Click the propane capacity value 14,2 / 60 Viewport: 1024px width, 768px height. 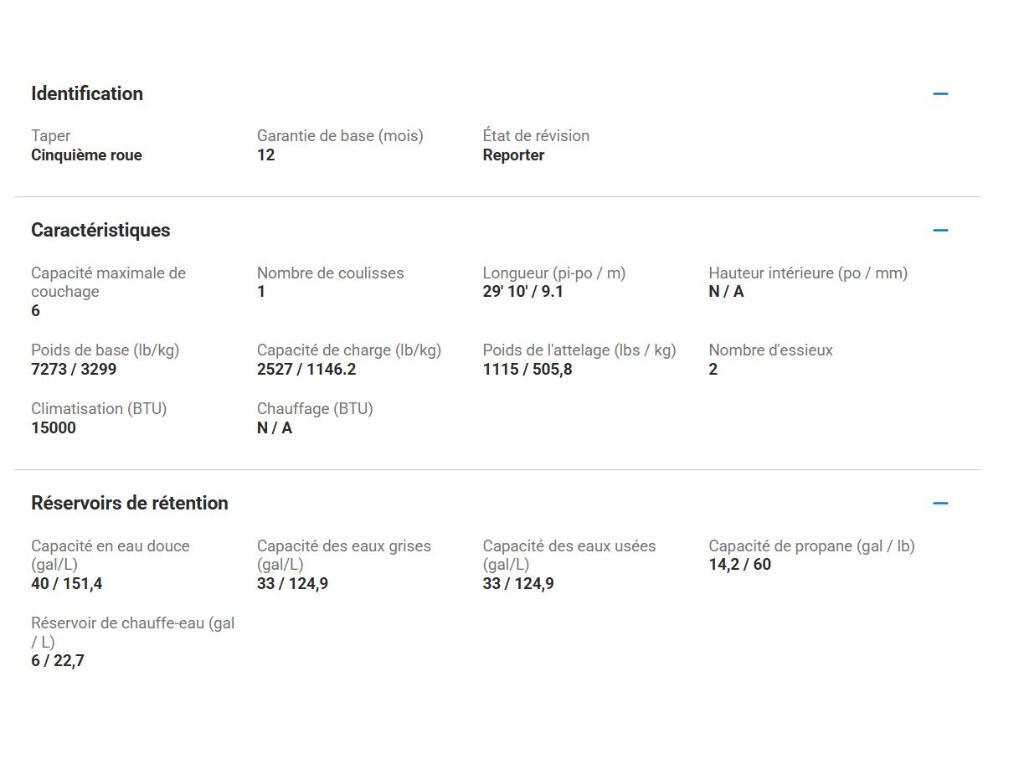[x=740, y=565]
